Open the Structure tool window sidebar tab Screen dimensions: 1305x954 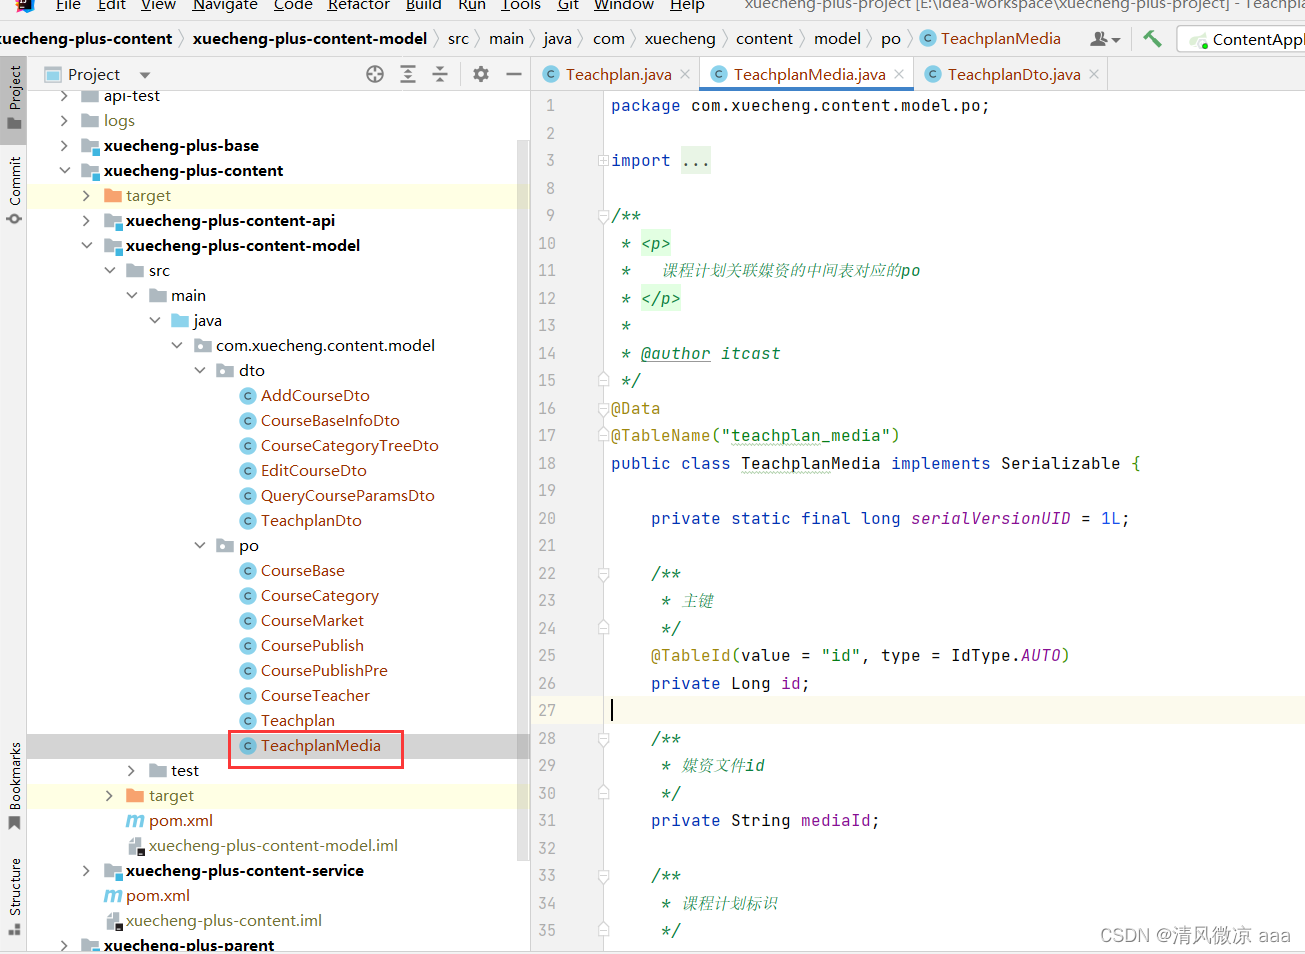[14, 897]
